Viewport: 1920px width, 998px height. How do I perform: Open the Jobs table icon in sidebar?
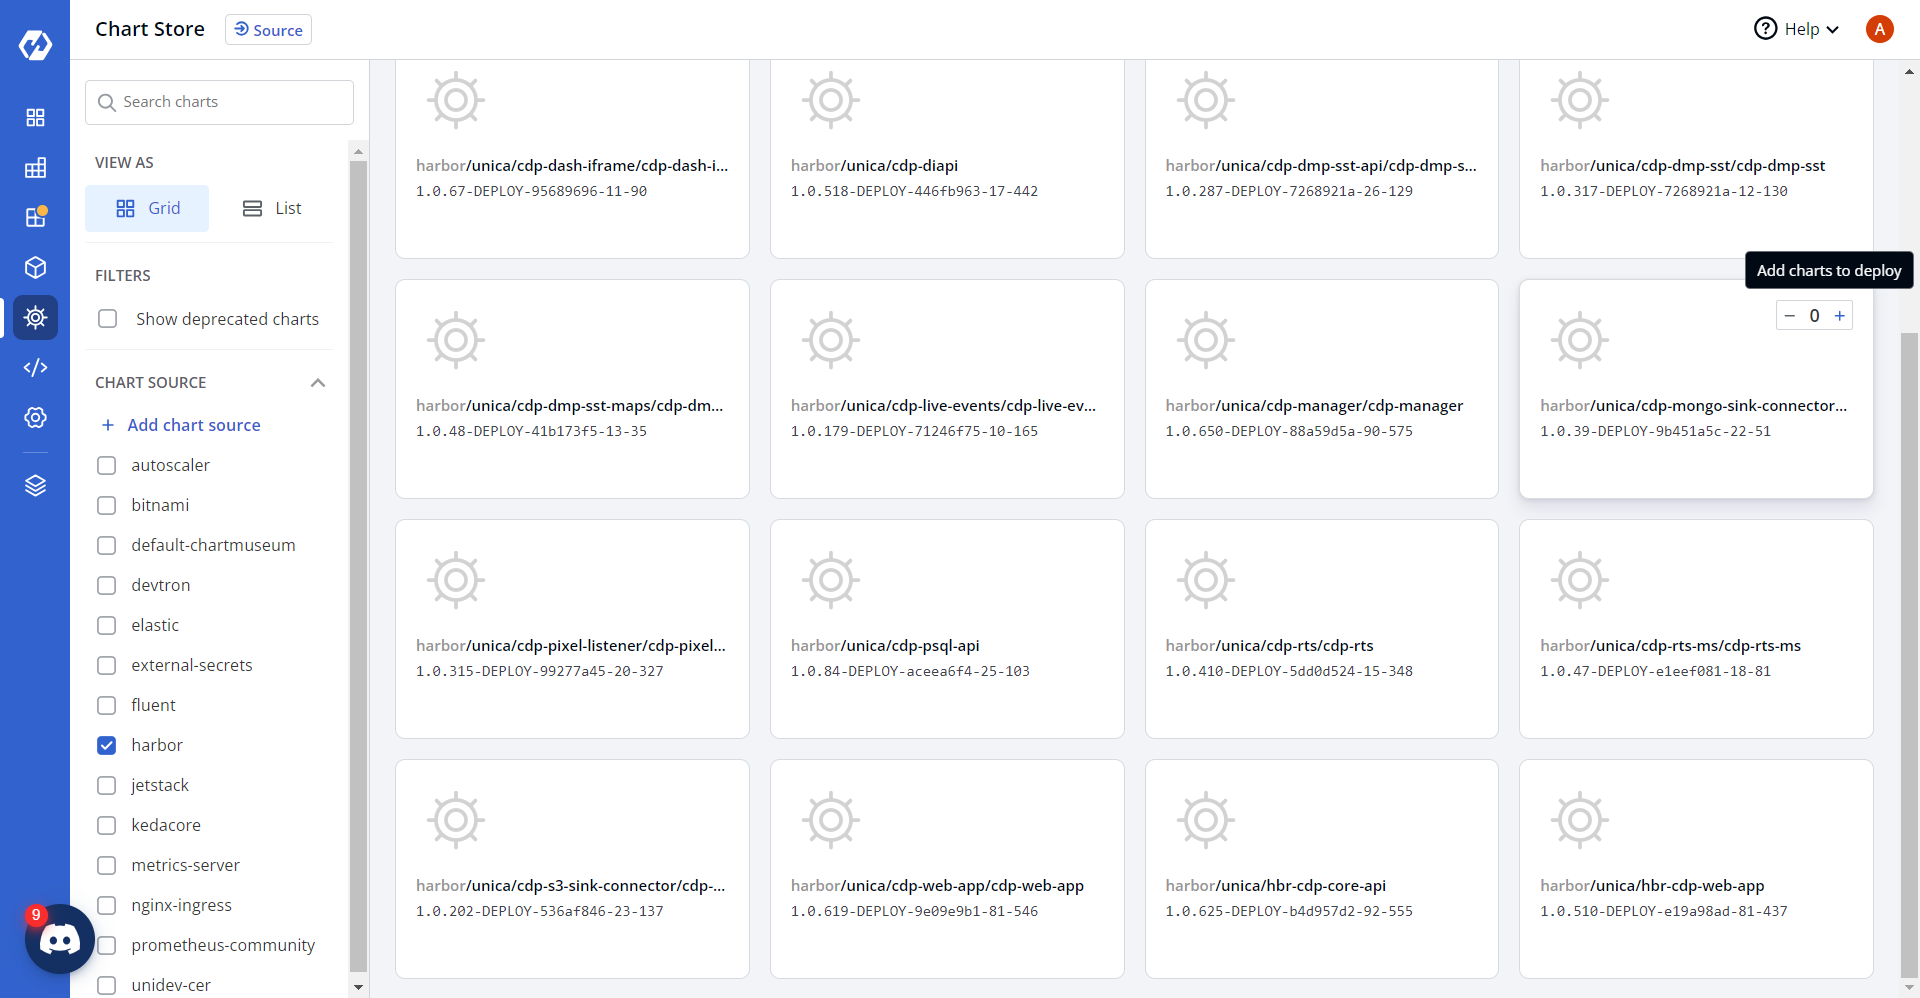[x=35, y=168]
